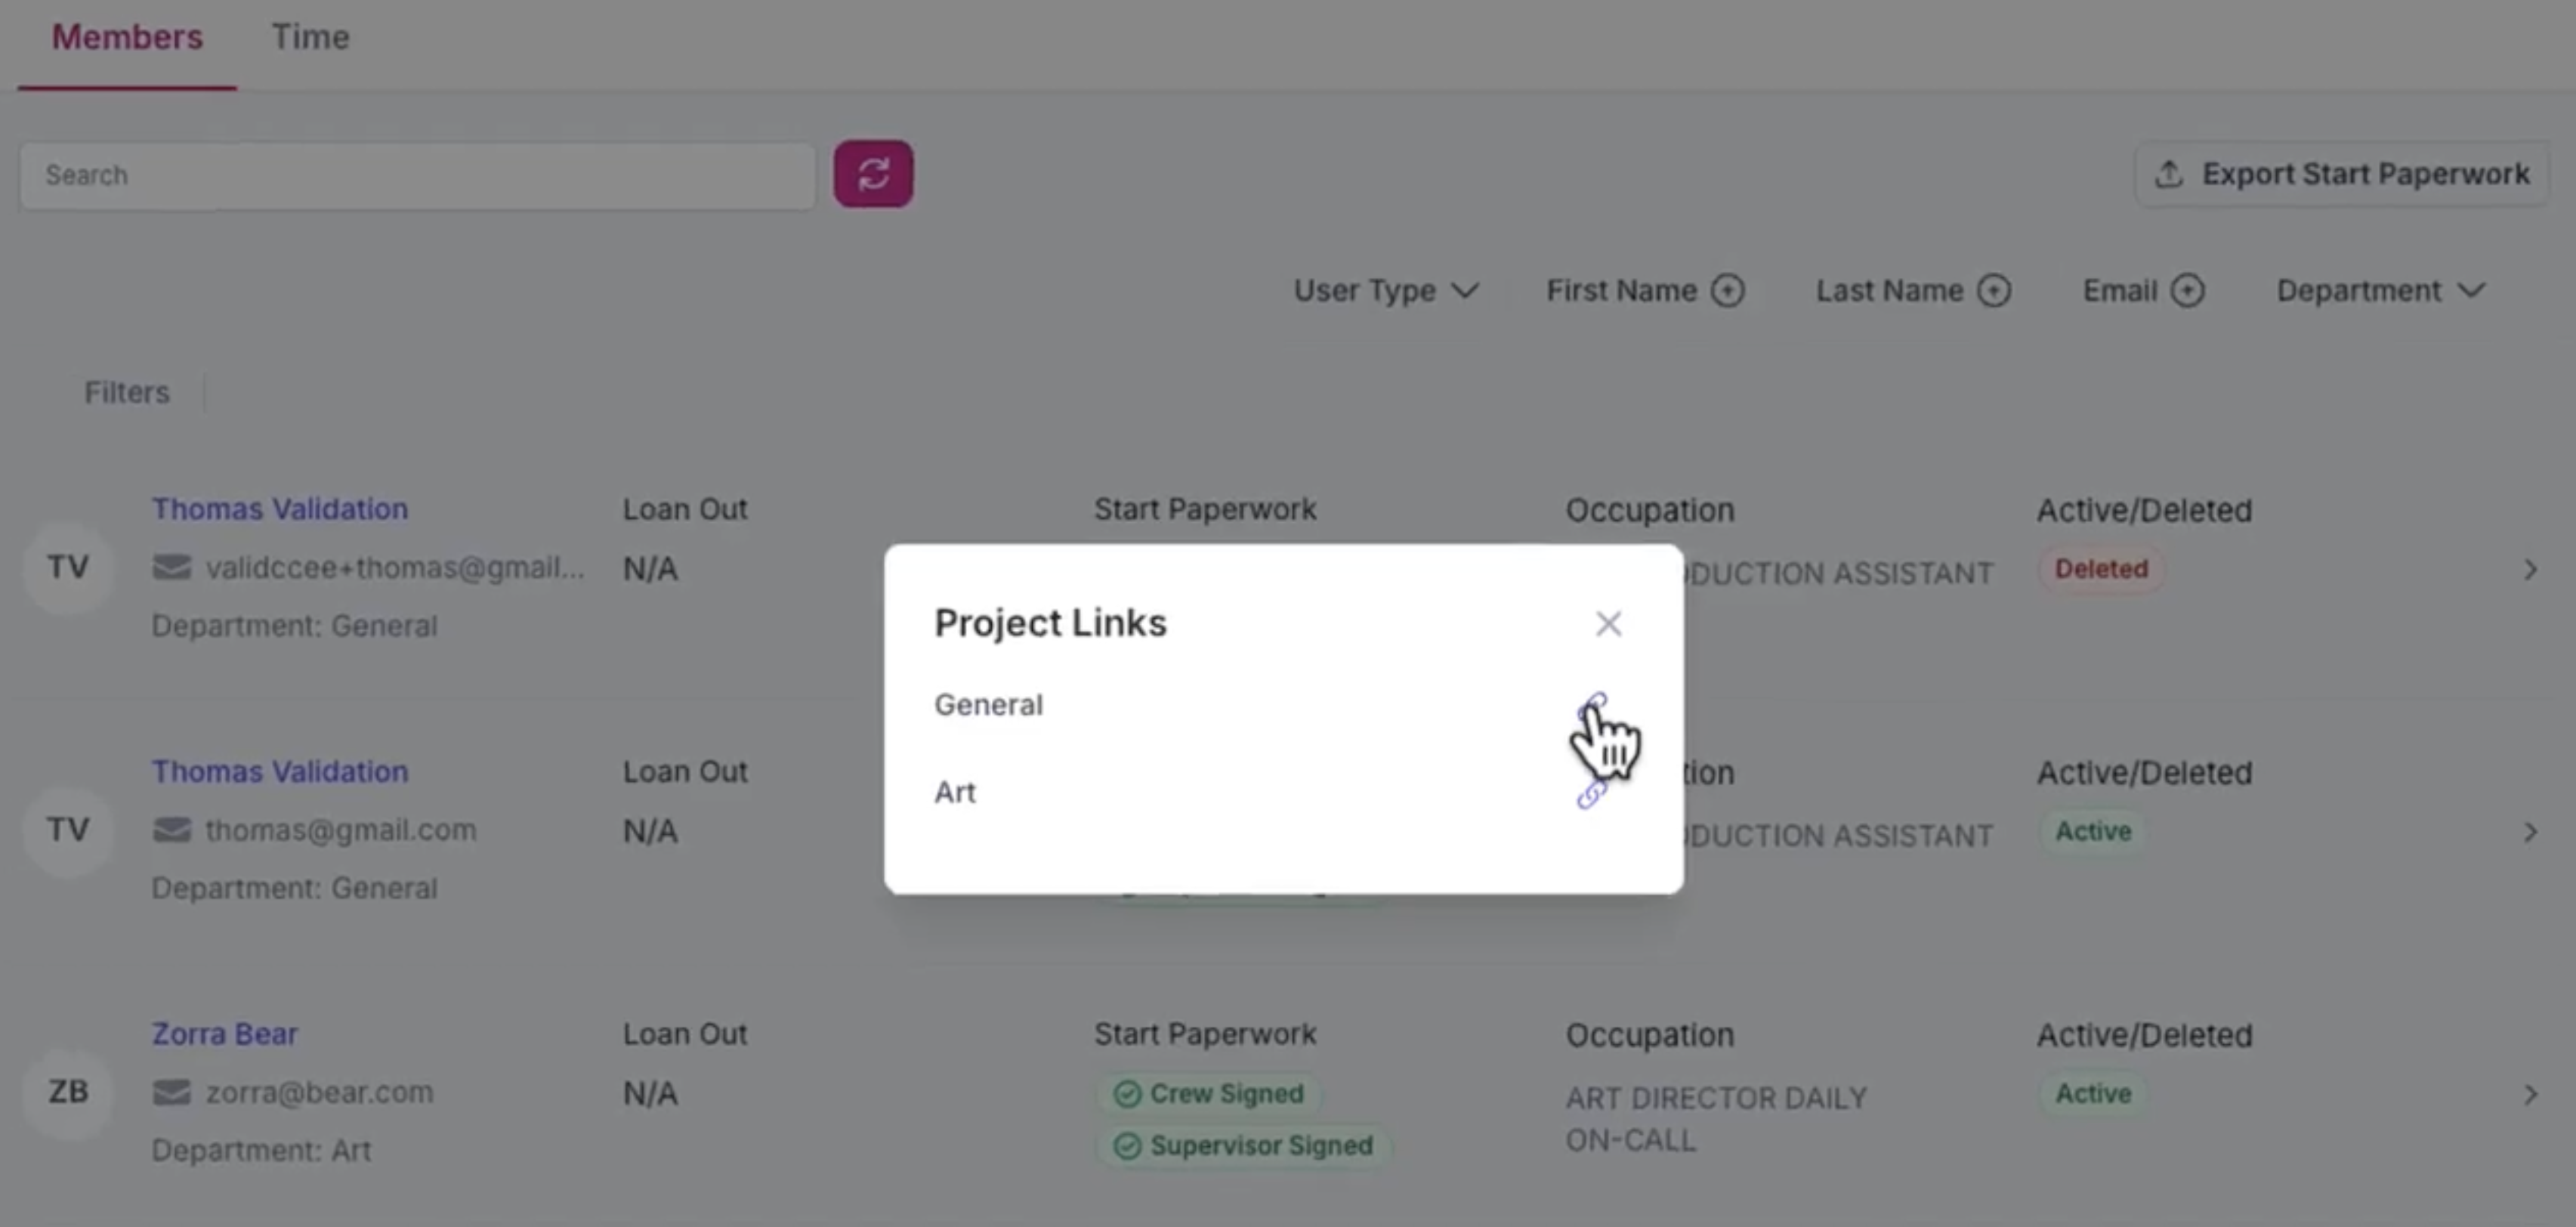Click the Project Links dialog title
The height and width of the screenshot is (1227, 2576).
pyautogui.click(x=1050, y=623)
